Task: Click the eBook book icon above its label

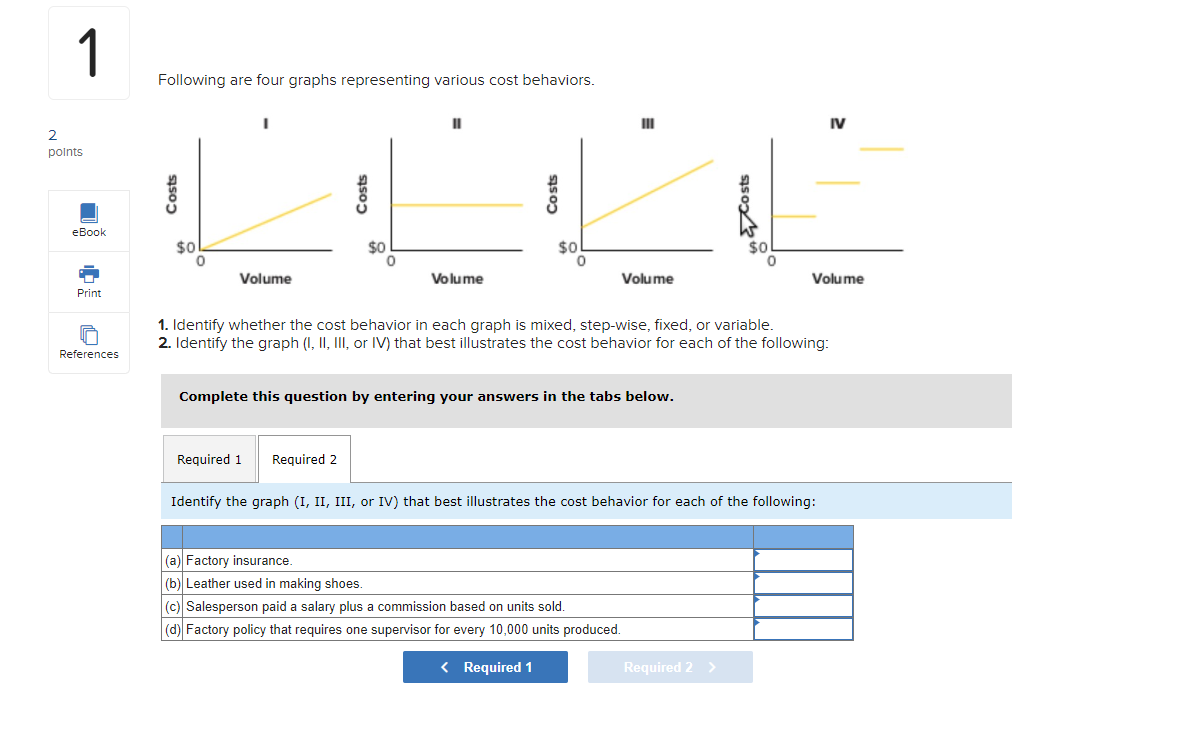Action: (x=88, y=212)
